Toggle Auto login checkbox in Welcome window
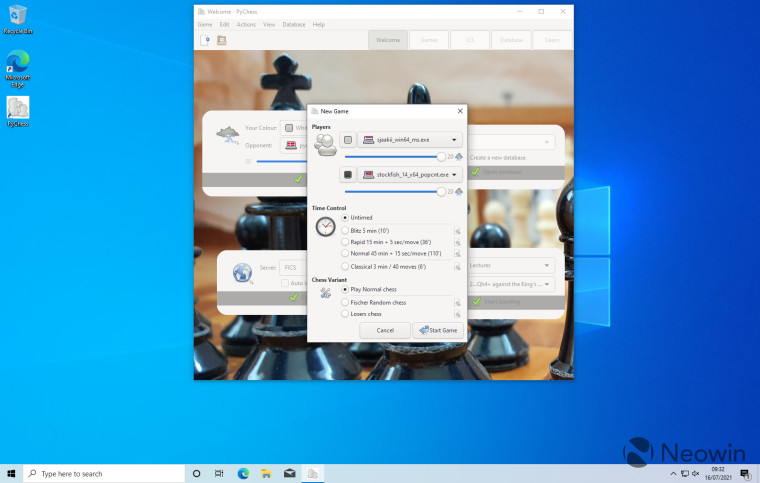 [x=285, y=283]
